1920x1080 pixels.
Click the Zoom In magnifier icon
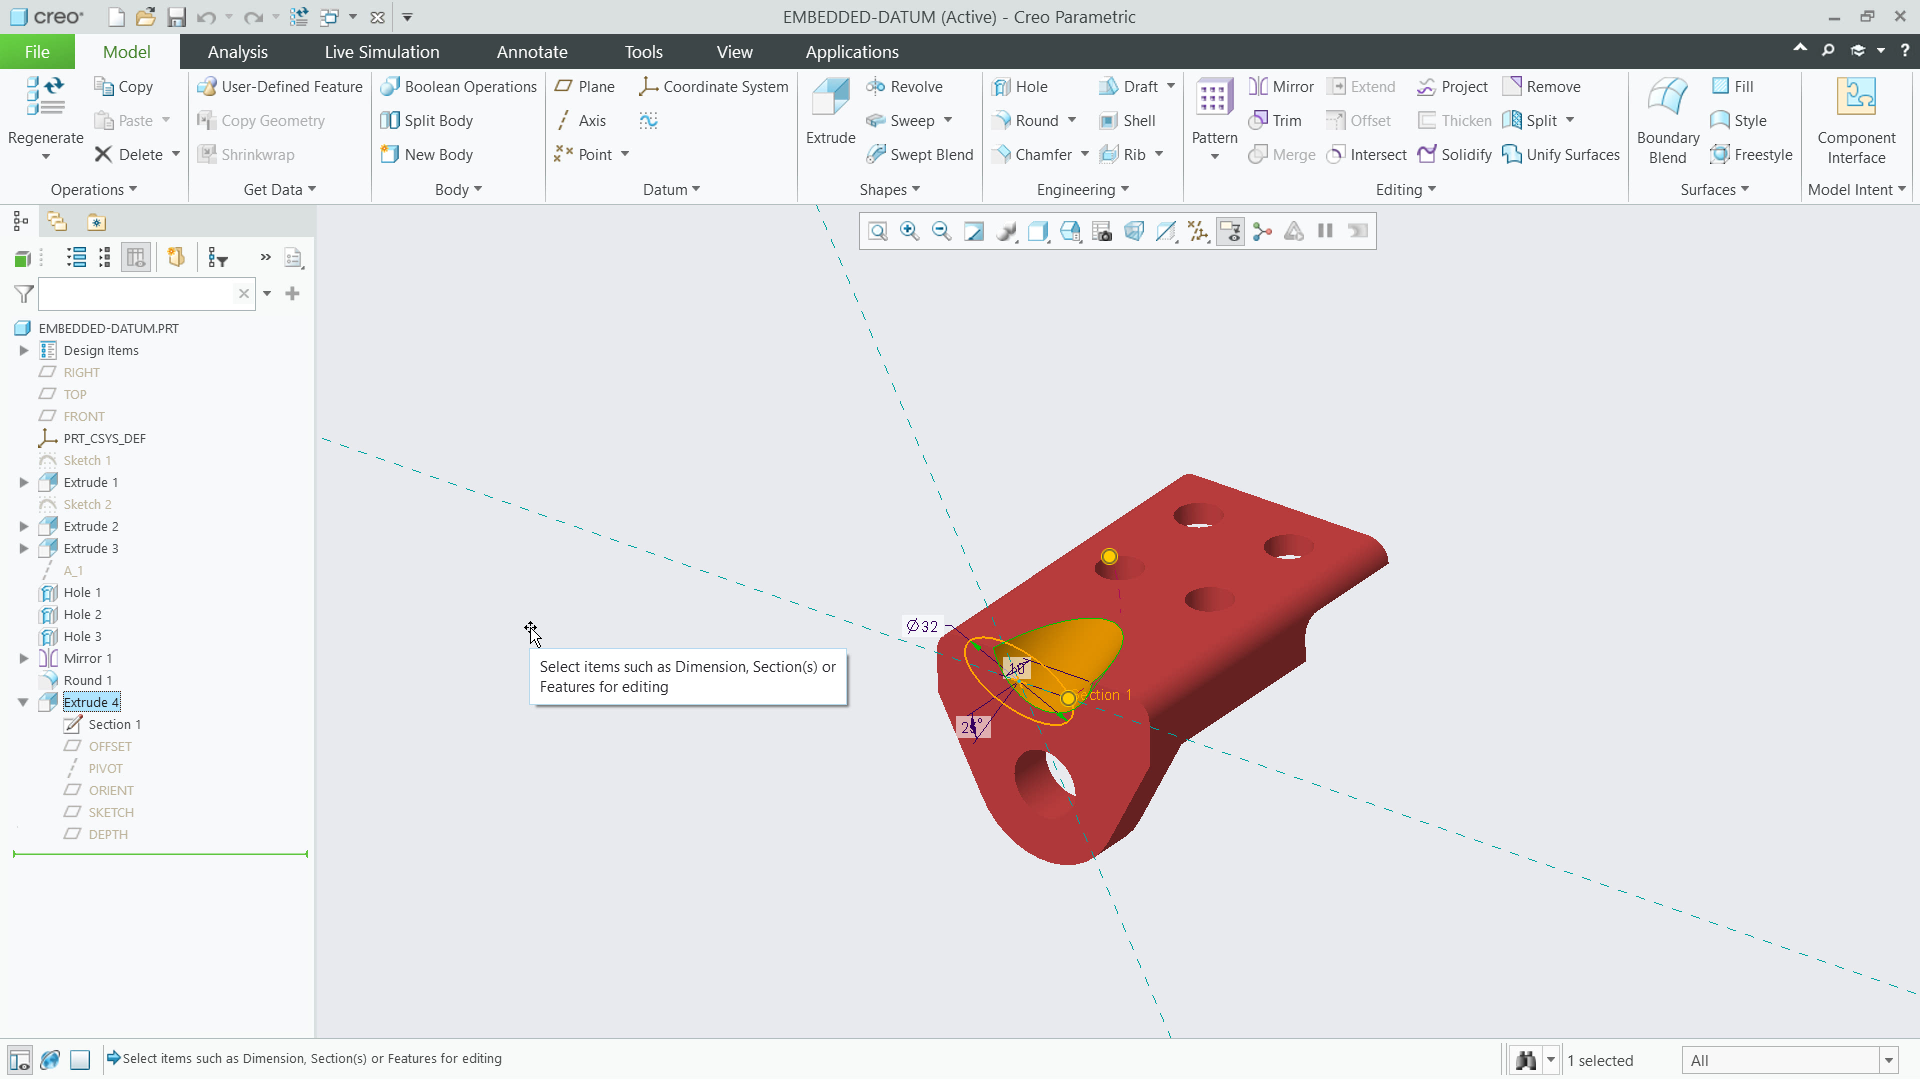[x=909, y=231]
